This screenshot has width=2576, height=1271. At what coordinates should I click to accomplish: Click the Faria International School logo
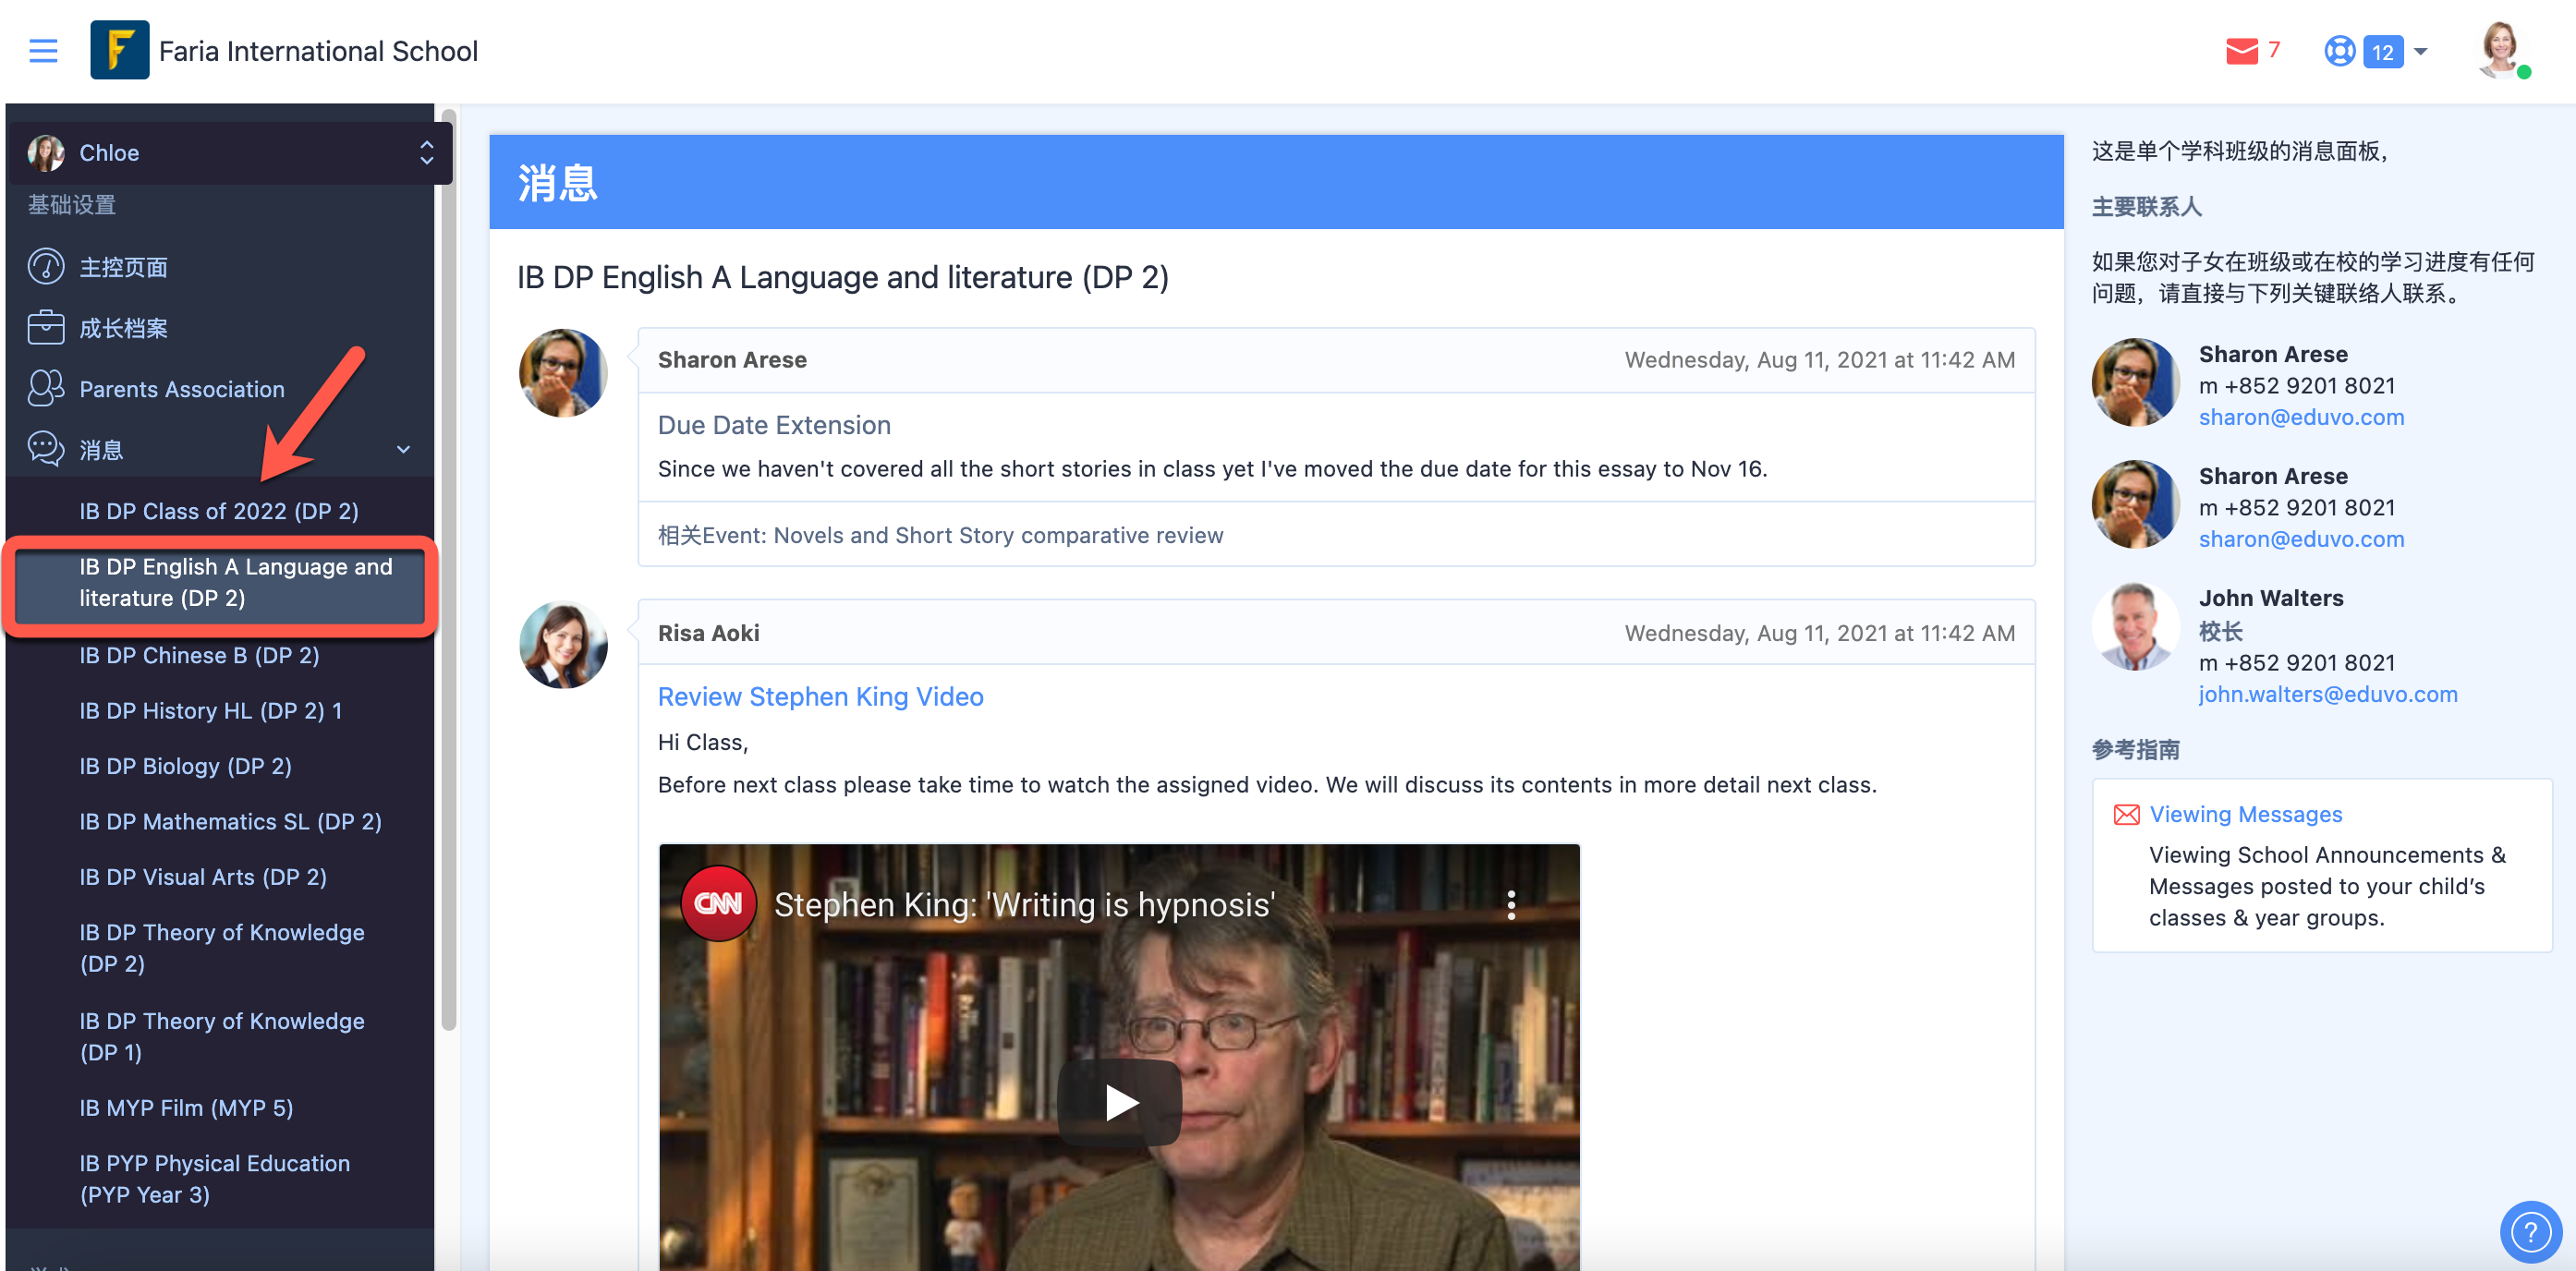119,50
